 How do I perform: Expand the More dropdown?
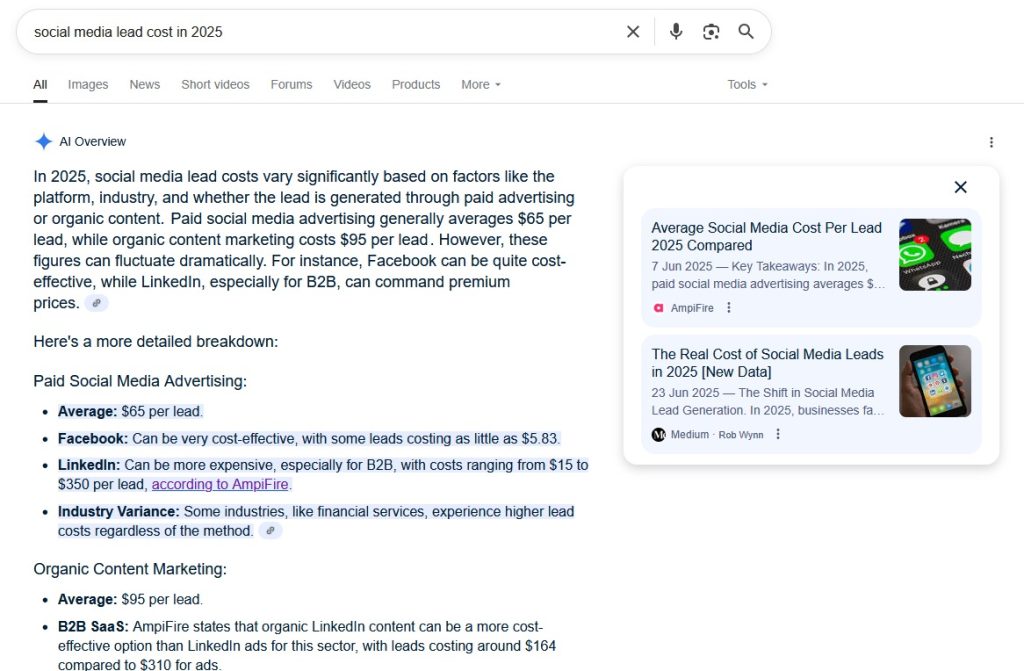pyautogui.click(x=481, y=84)
